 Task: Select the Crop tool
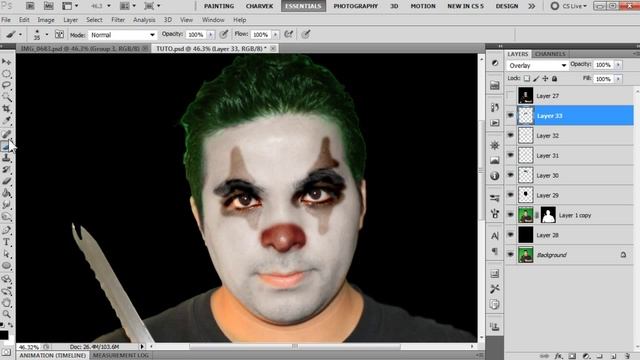coord(7,109)
